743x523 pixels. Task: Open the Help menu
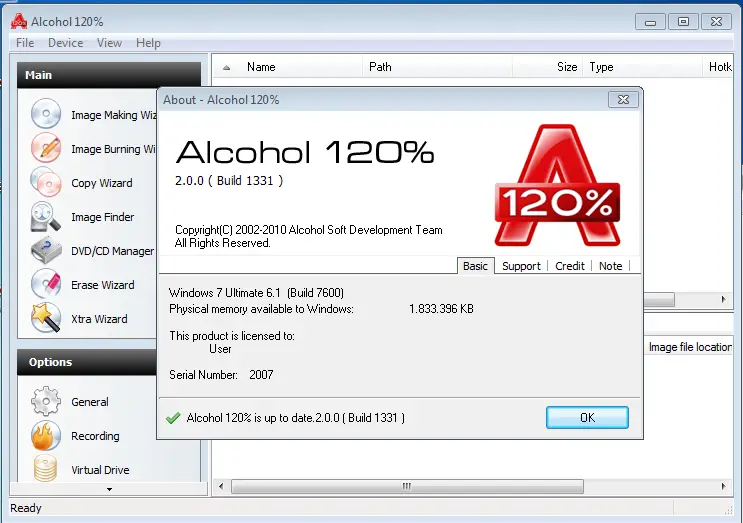(x=148, y=43)
